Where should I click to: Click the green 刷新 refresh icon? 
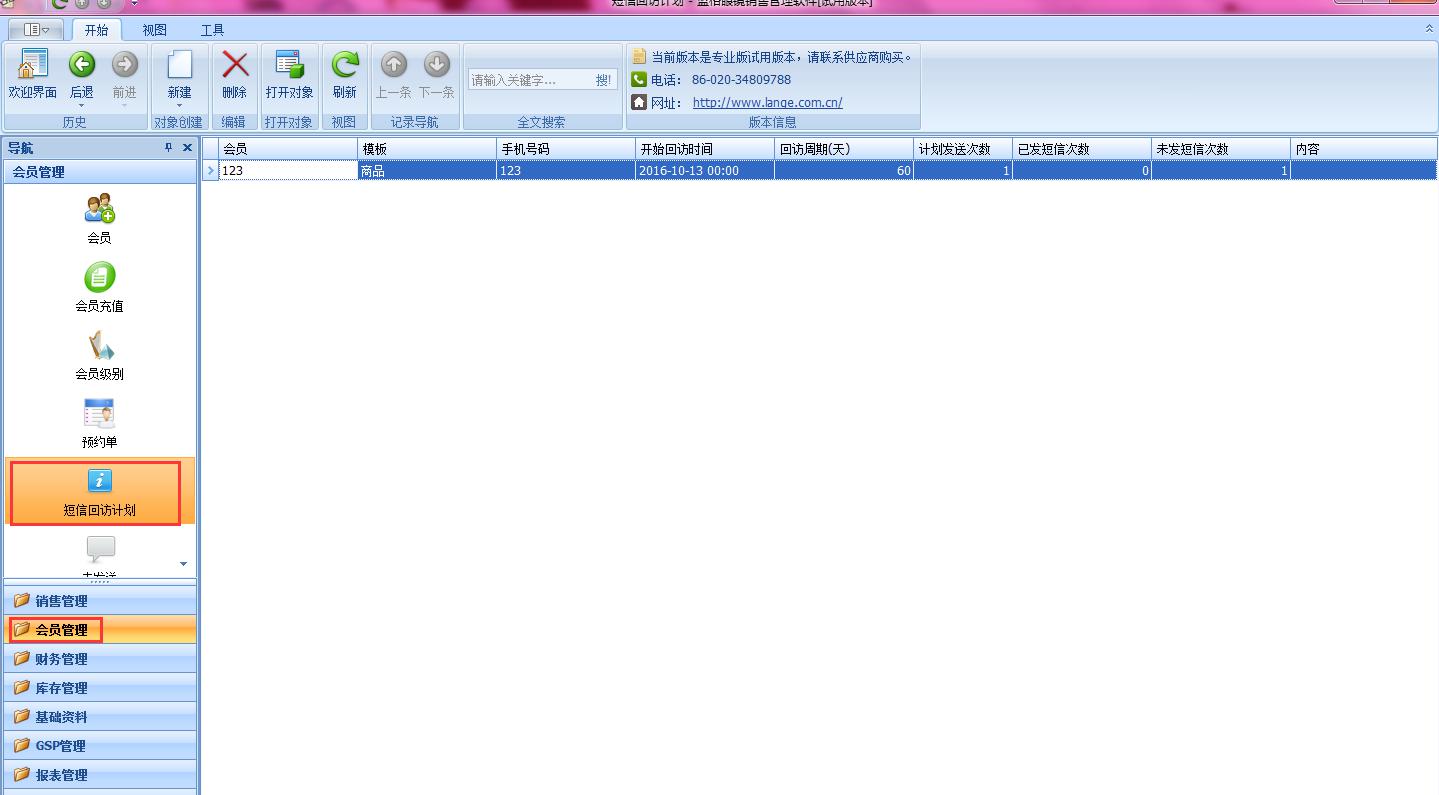coord(345,66)
